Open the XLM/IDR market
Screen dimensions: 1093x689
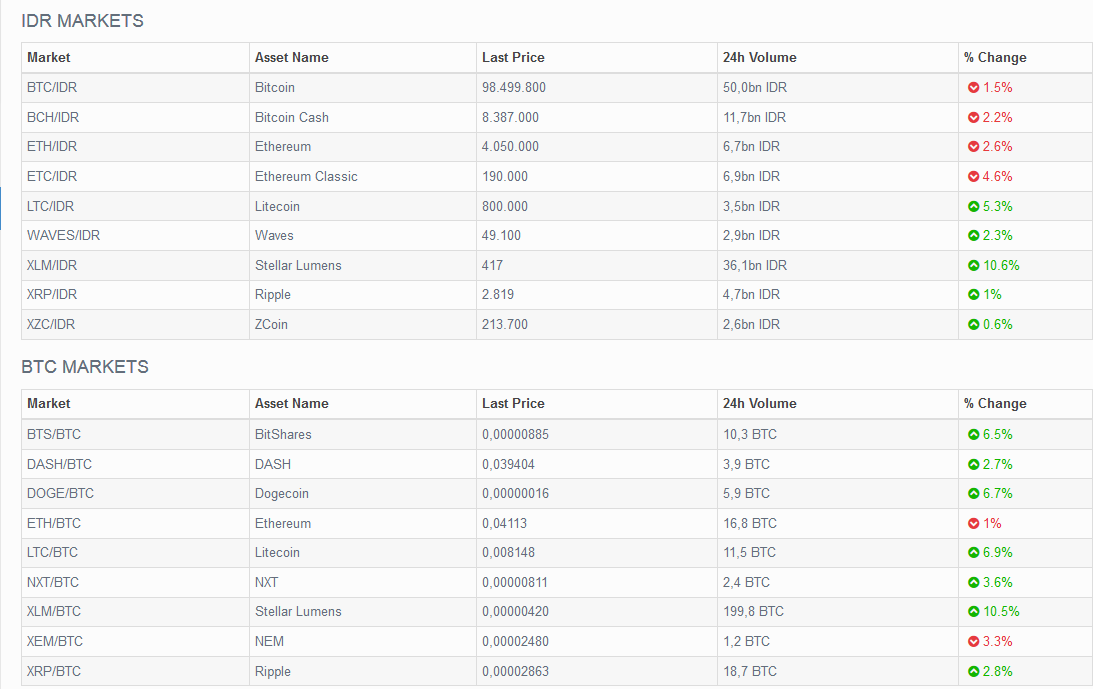(52, 266)
